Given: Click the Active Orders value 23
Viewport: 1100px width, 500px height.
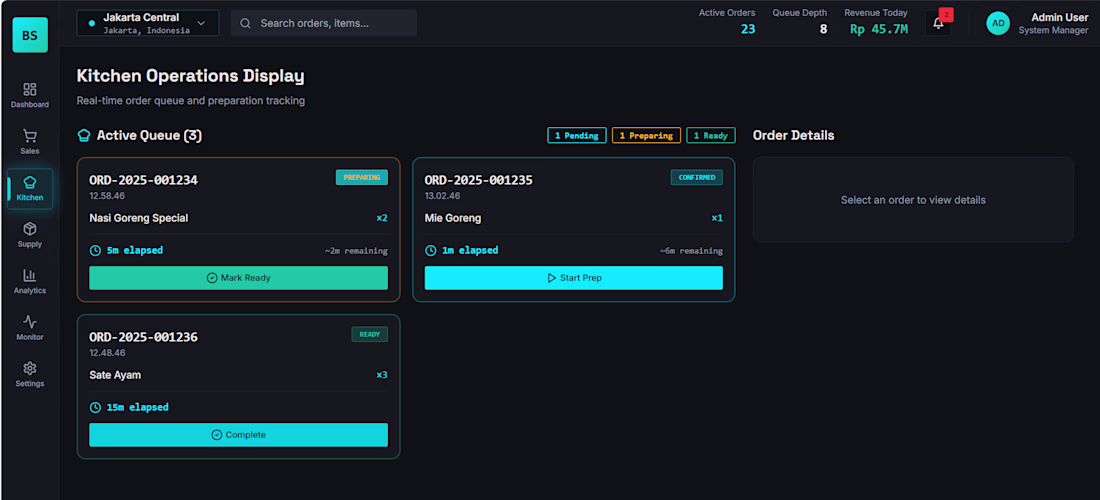Looking at the screenshot, I should [748, 29].
